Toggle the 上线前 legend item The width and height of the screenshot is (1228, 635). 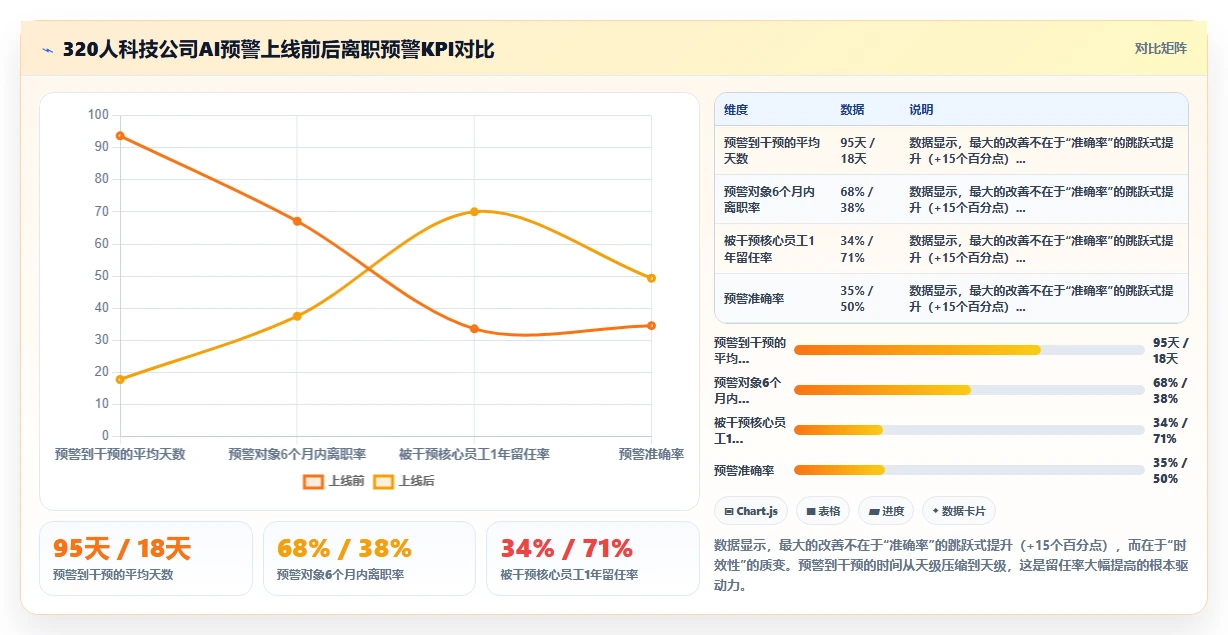point(335,481)
